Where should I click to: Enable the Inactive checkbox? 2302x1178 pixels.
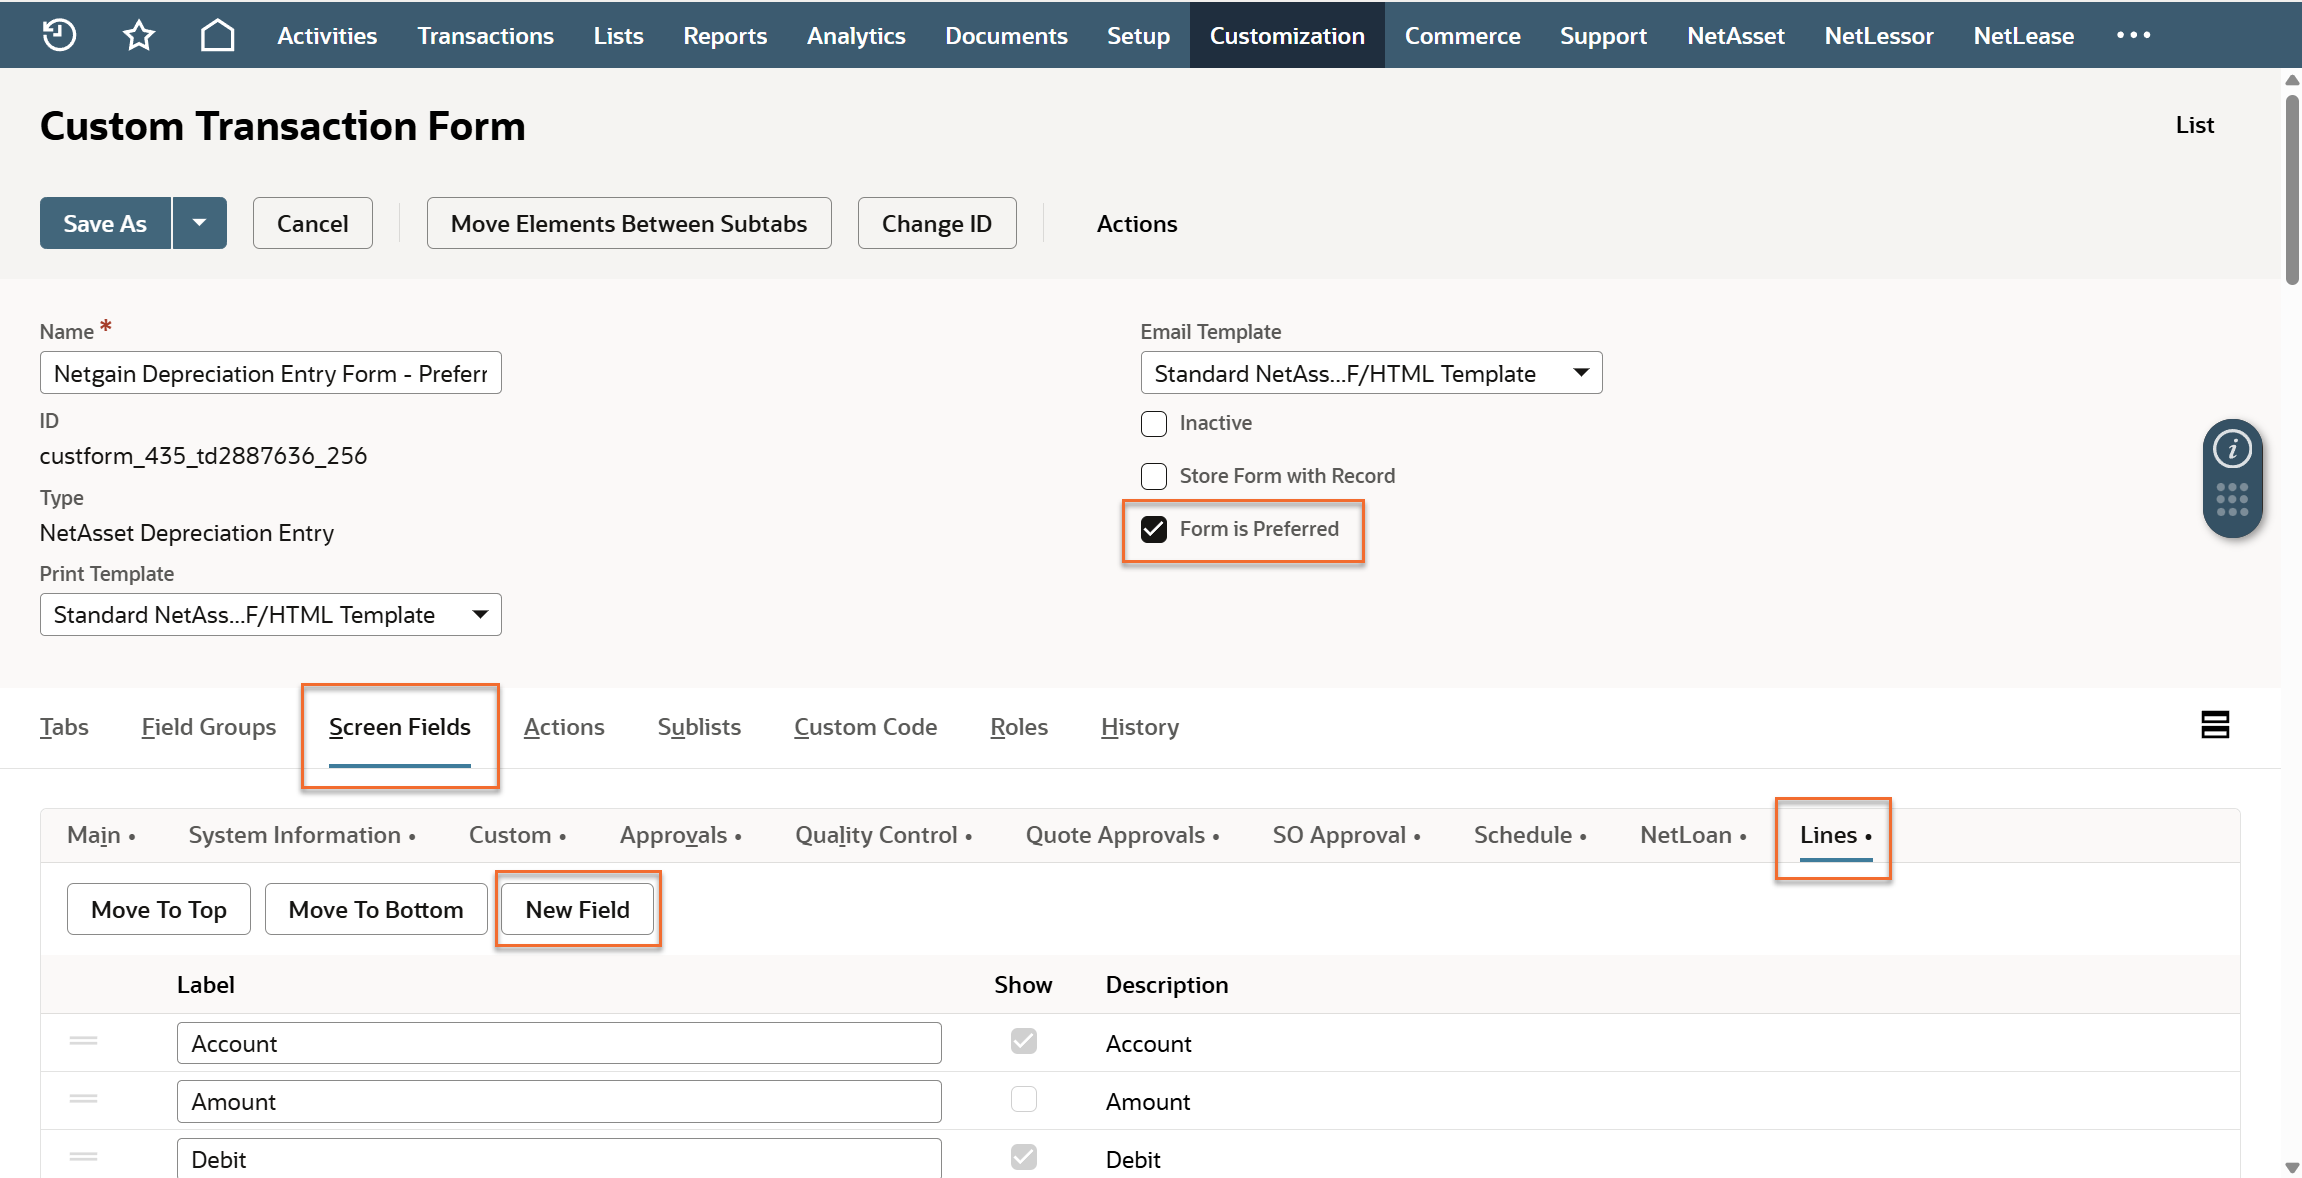tap(1154, 424)
